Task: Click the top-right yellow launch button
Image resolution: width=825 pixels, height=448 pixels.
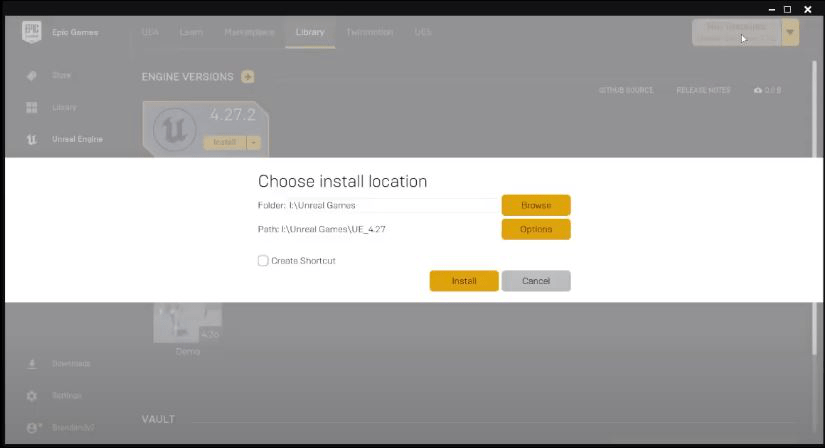Action: point(737,33)
